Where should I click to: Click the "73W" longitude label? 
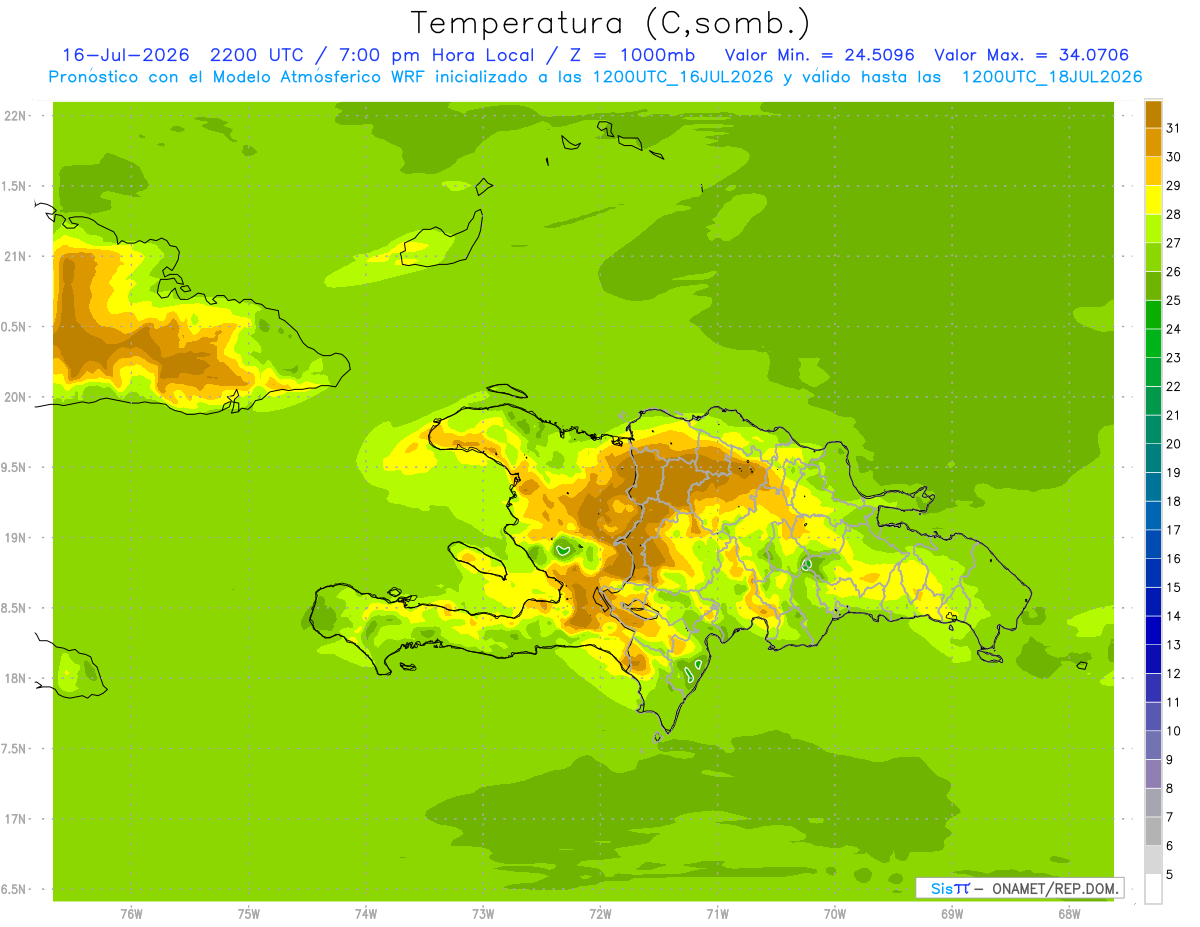tap(483, 914)
